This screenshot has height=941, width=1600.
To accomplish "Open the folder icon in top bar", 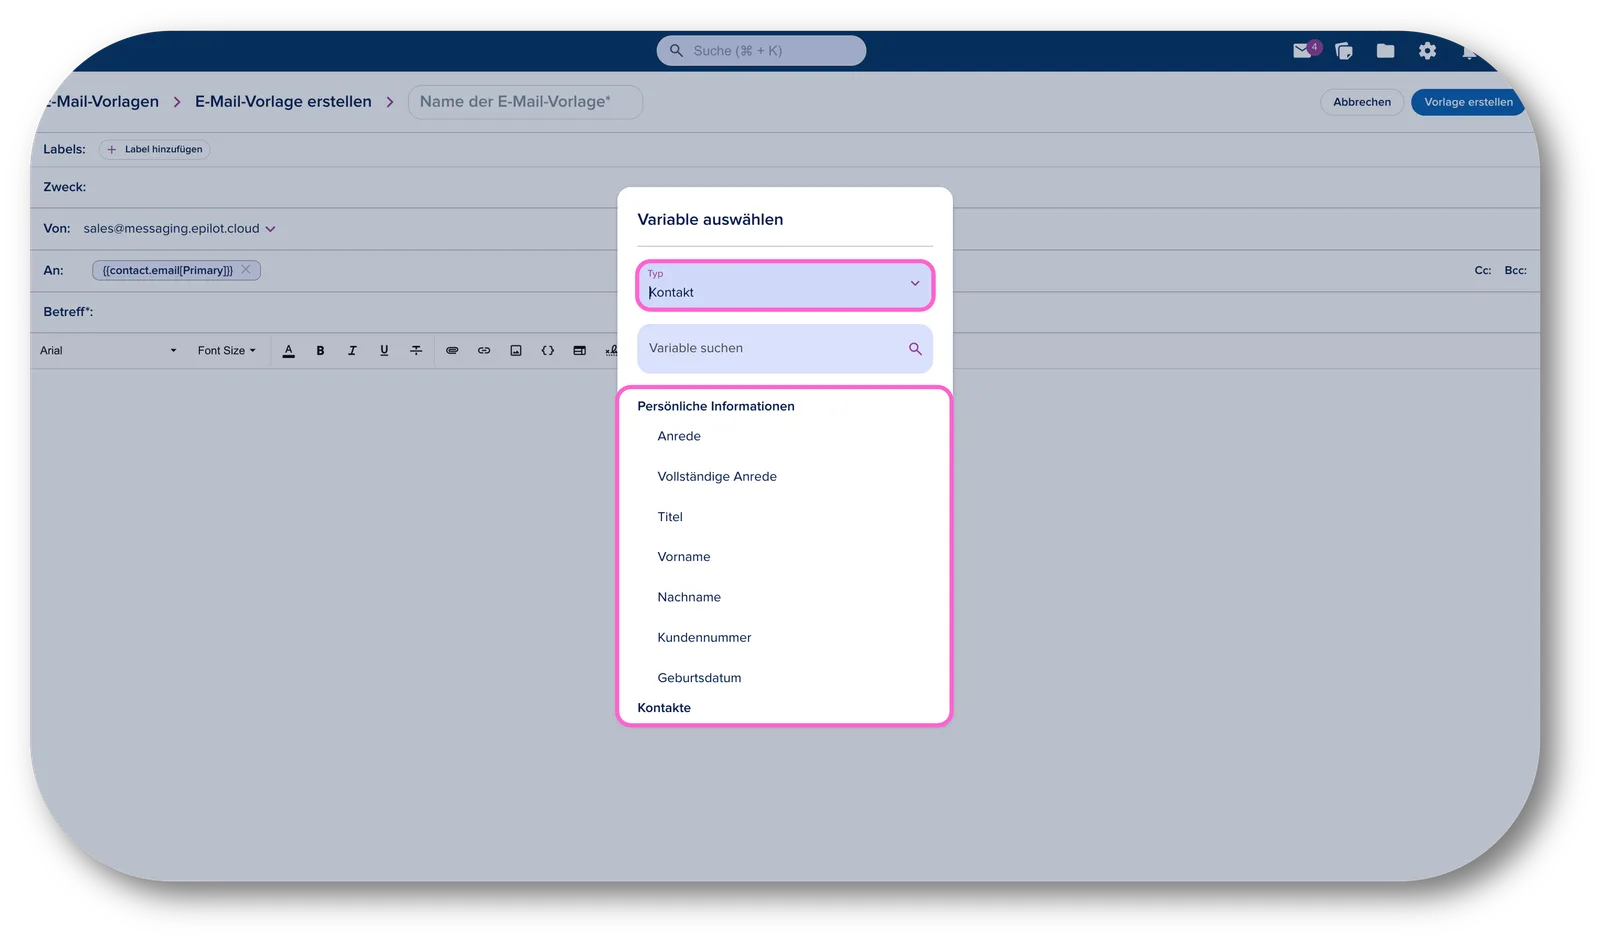I will point(1385,50).
